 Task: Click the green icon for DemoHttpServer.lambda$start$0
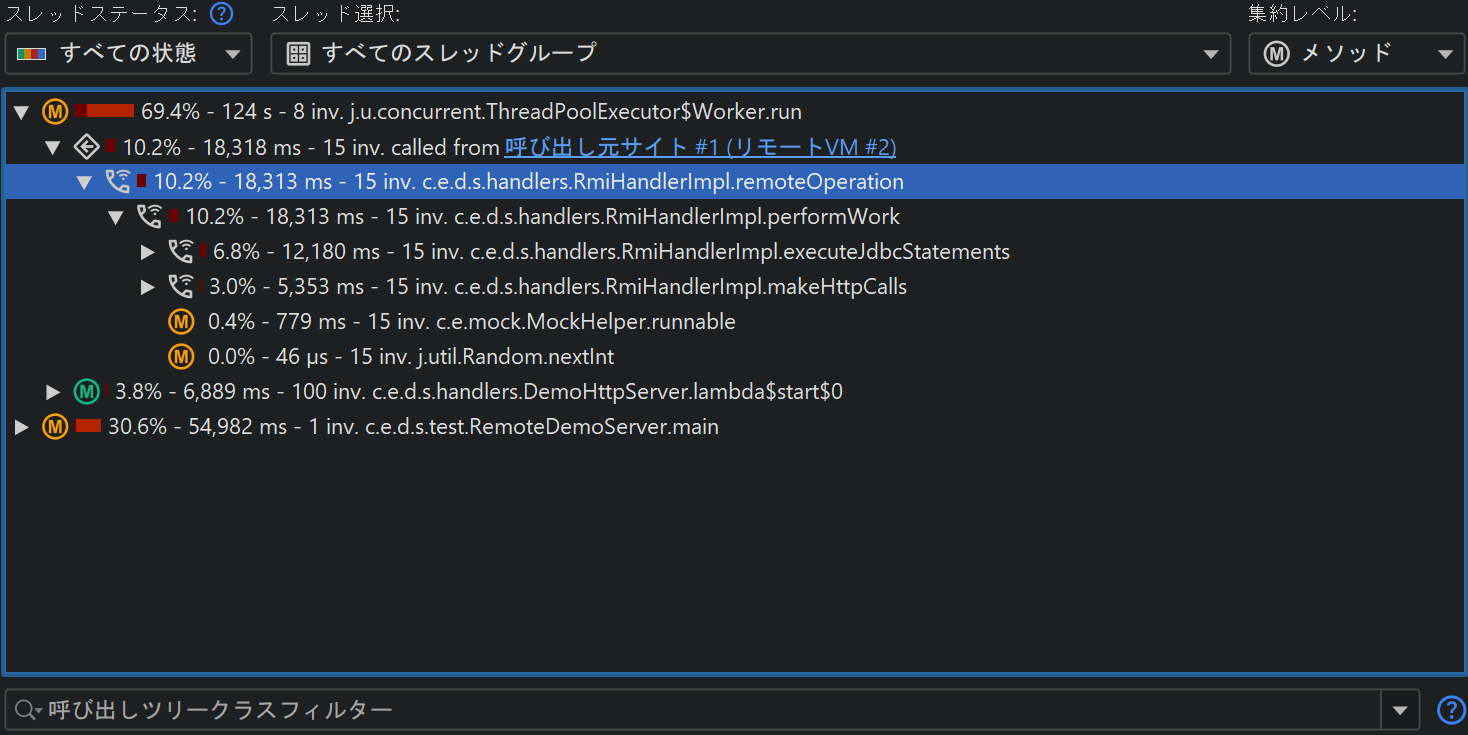(87, 392)
